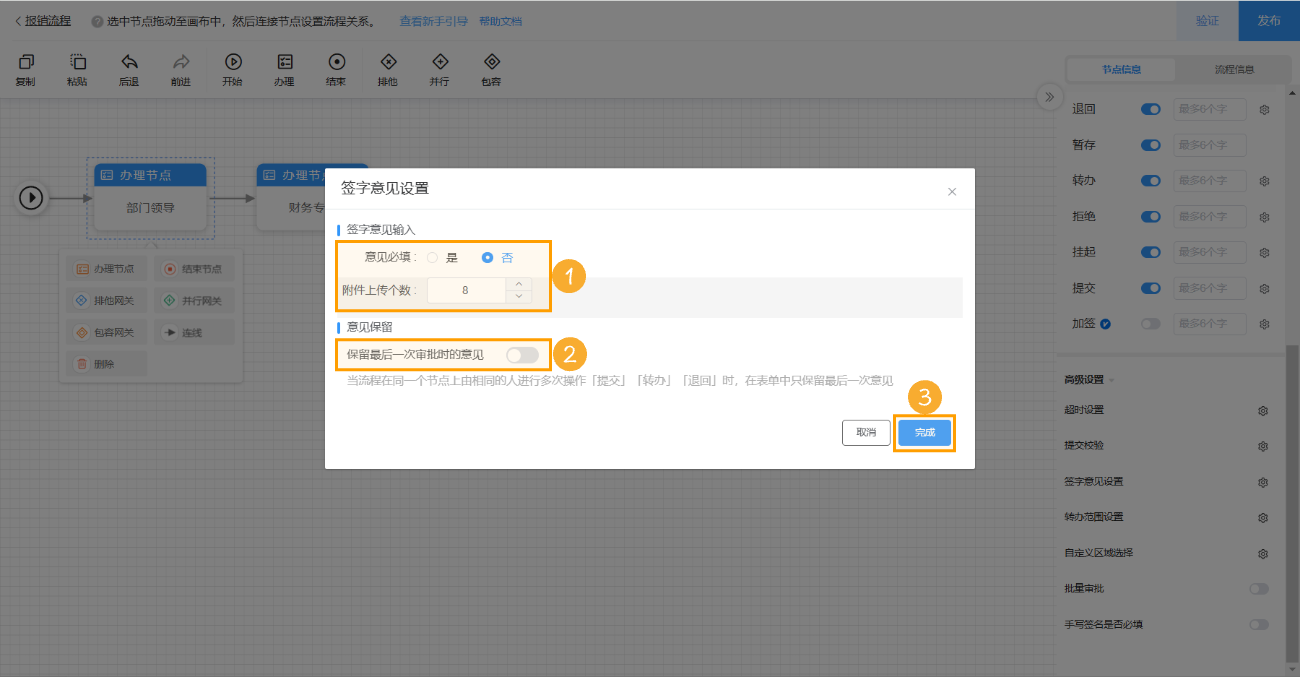Turn off the 提交 toggle
The height and width of the screenshot is (677, 1300).
(x=1149, y=288)
